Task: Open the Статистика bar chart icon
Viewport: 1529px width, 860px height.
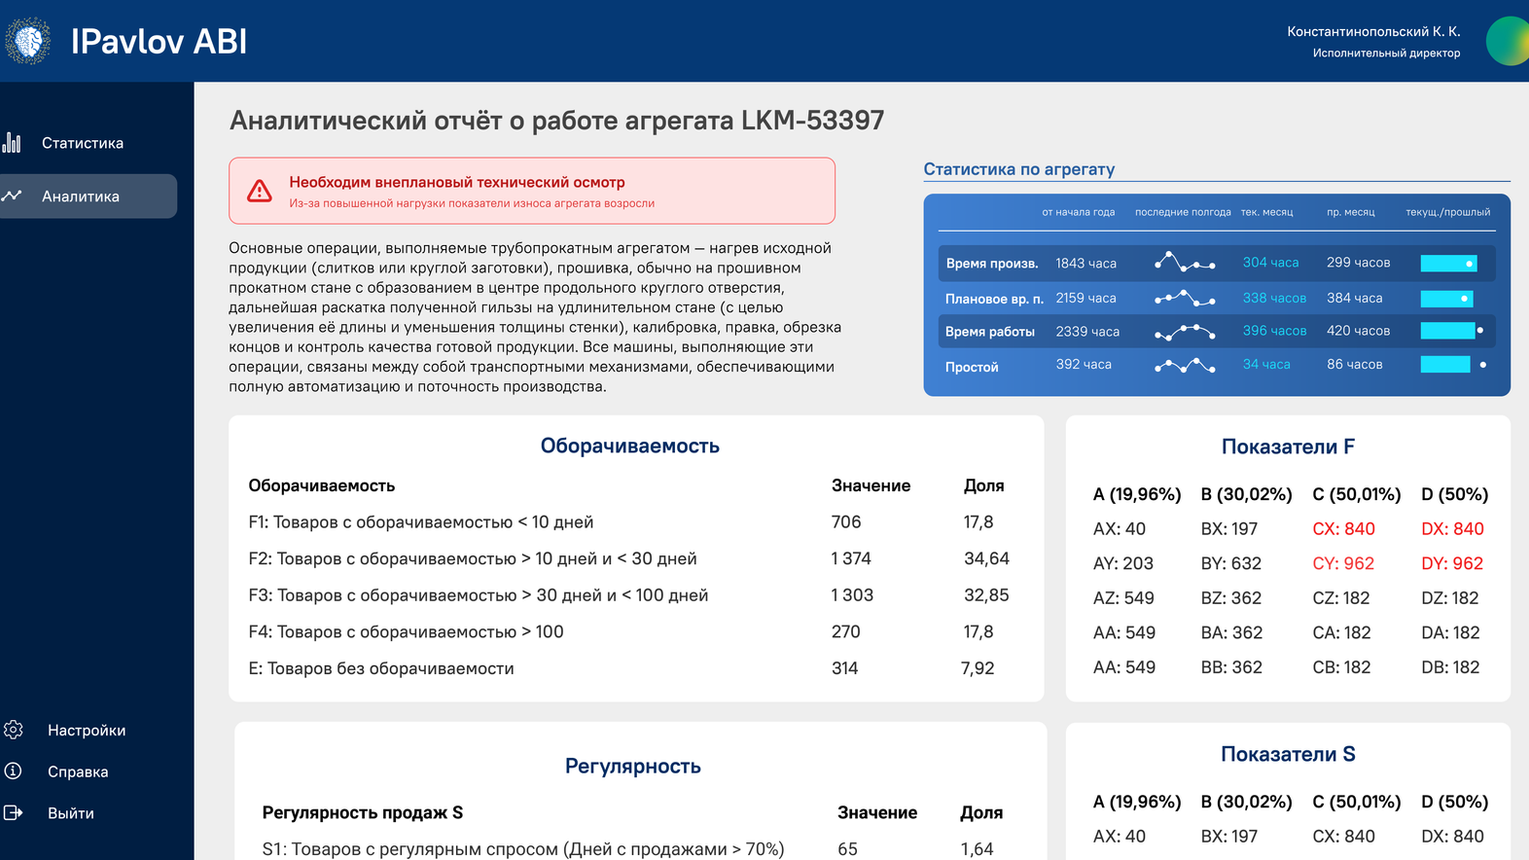Action: point(12,143)
